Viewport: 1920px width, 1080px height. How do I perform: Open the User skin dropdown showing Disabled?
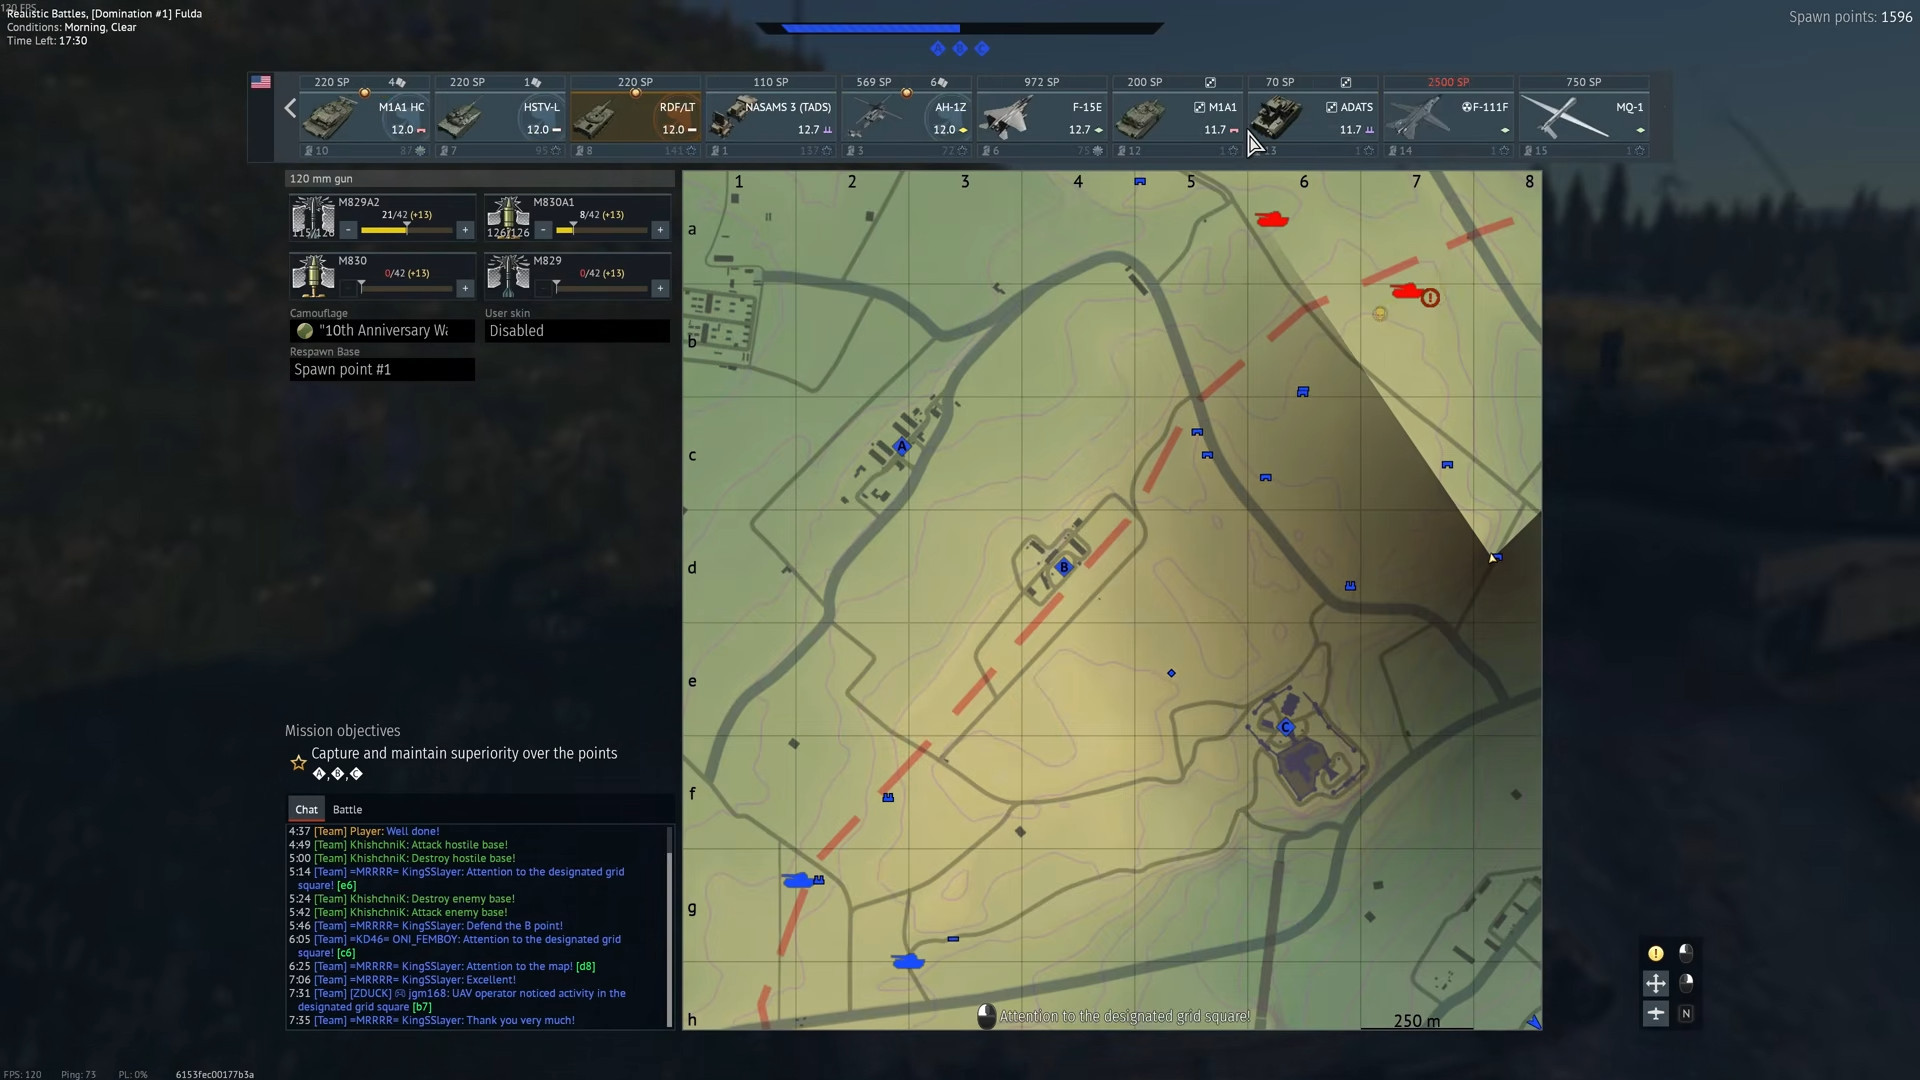coord(577,330)
